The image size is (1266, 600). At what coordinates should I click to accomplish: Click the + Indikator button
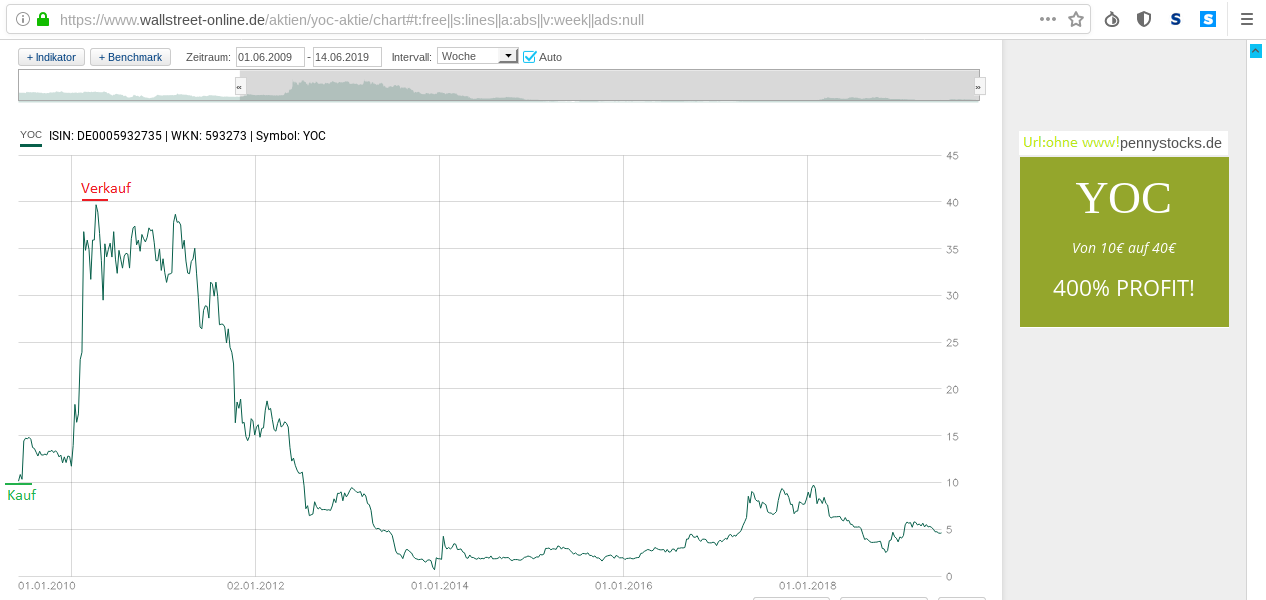[x=51, y=57]
